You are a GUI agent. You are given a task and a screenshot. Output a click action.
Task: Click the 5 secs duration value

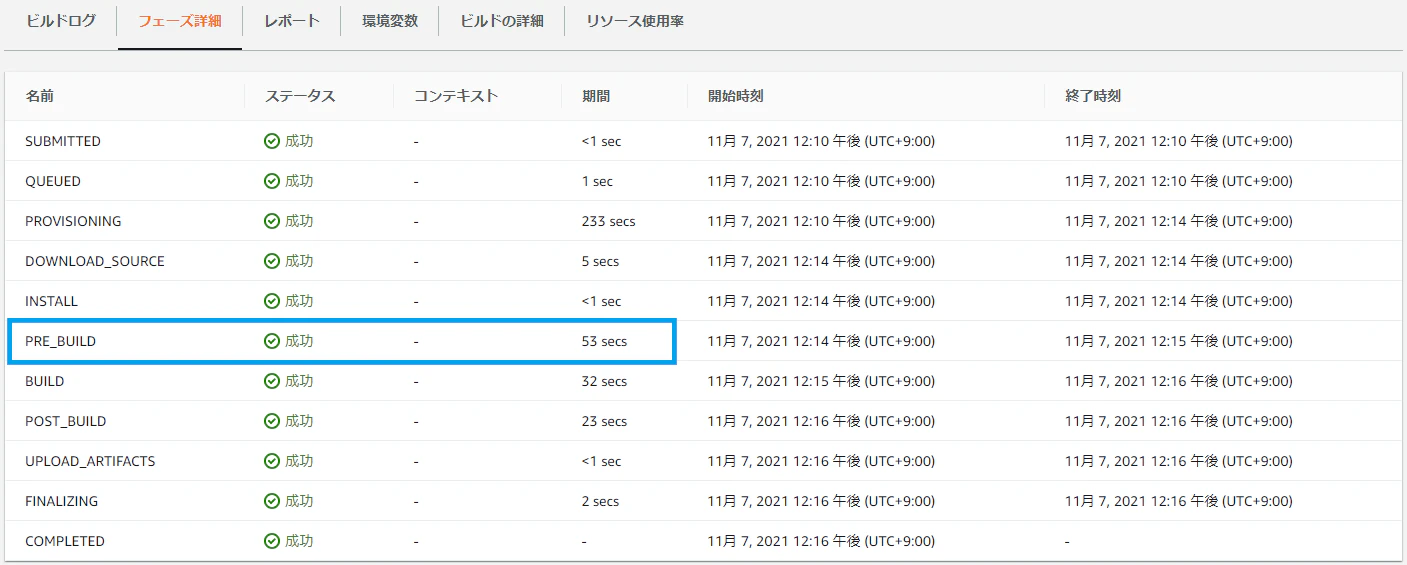pos(600,261)
